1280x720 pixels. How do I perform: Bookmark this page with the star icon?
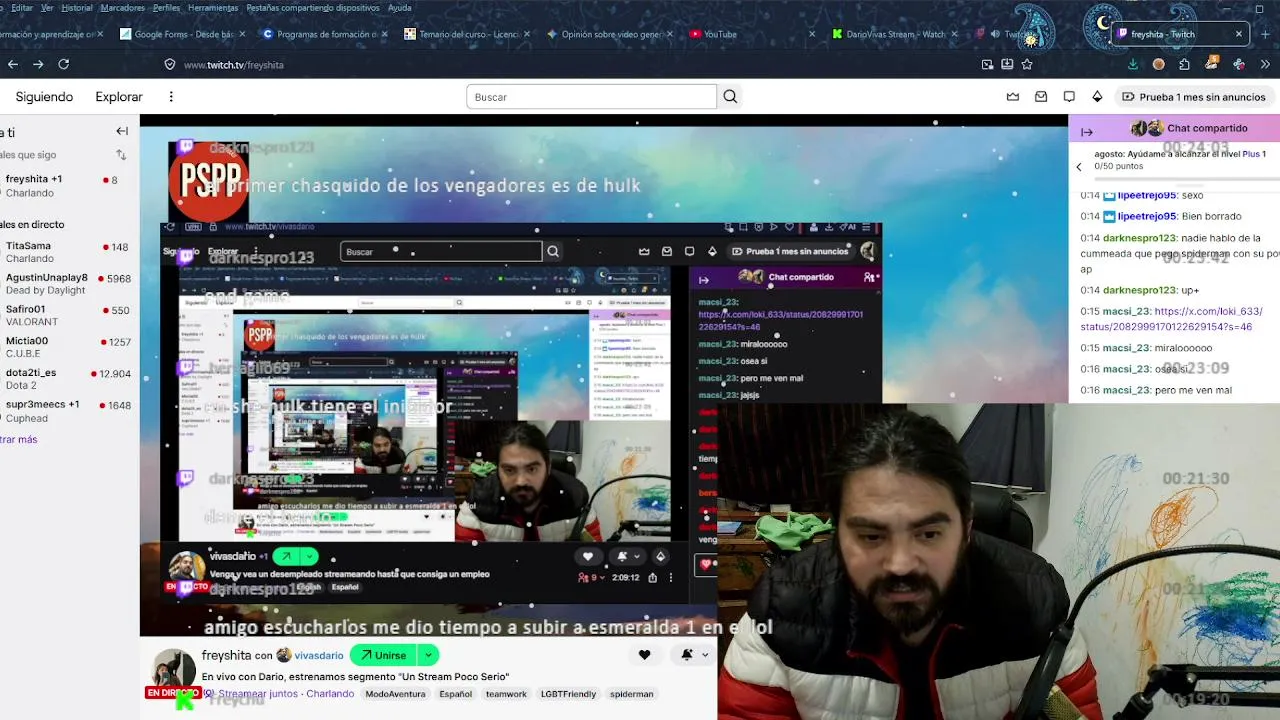pyautogui.click(x=1027, y=64)
